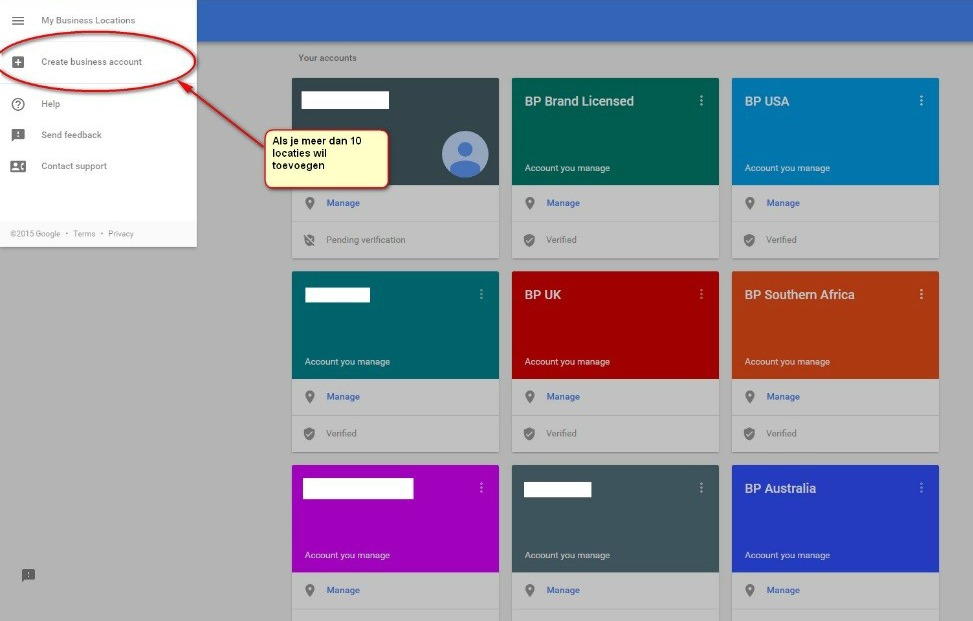Click Manage under the teal redacted card
This screenshot has height=621, width=973.
(343, 396)
